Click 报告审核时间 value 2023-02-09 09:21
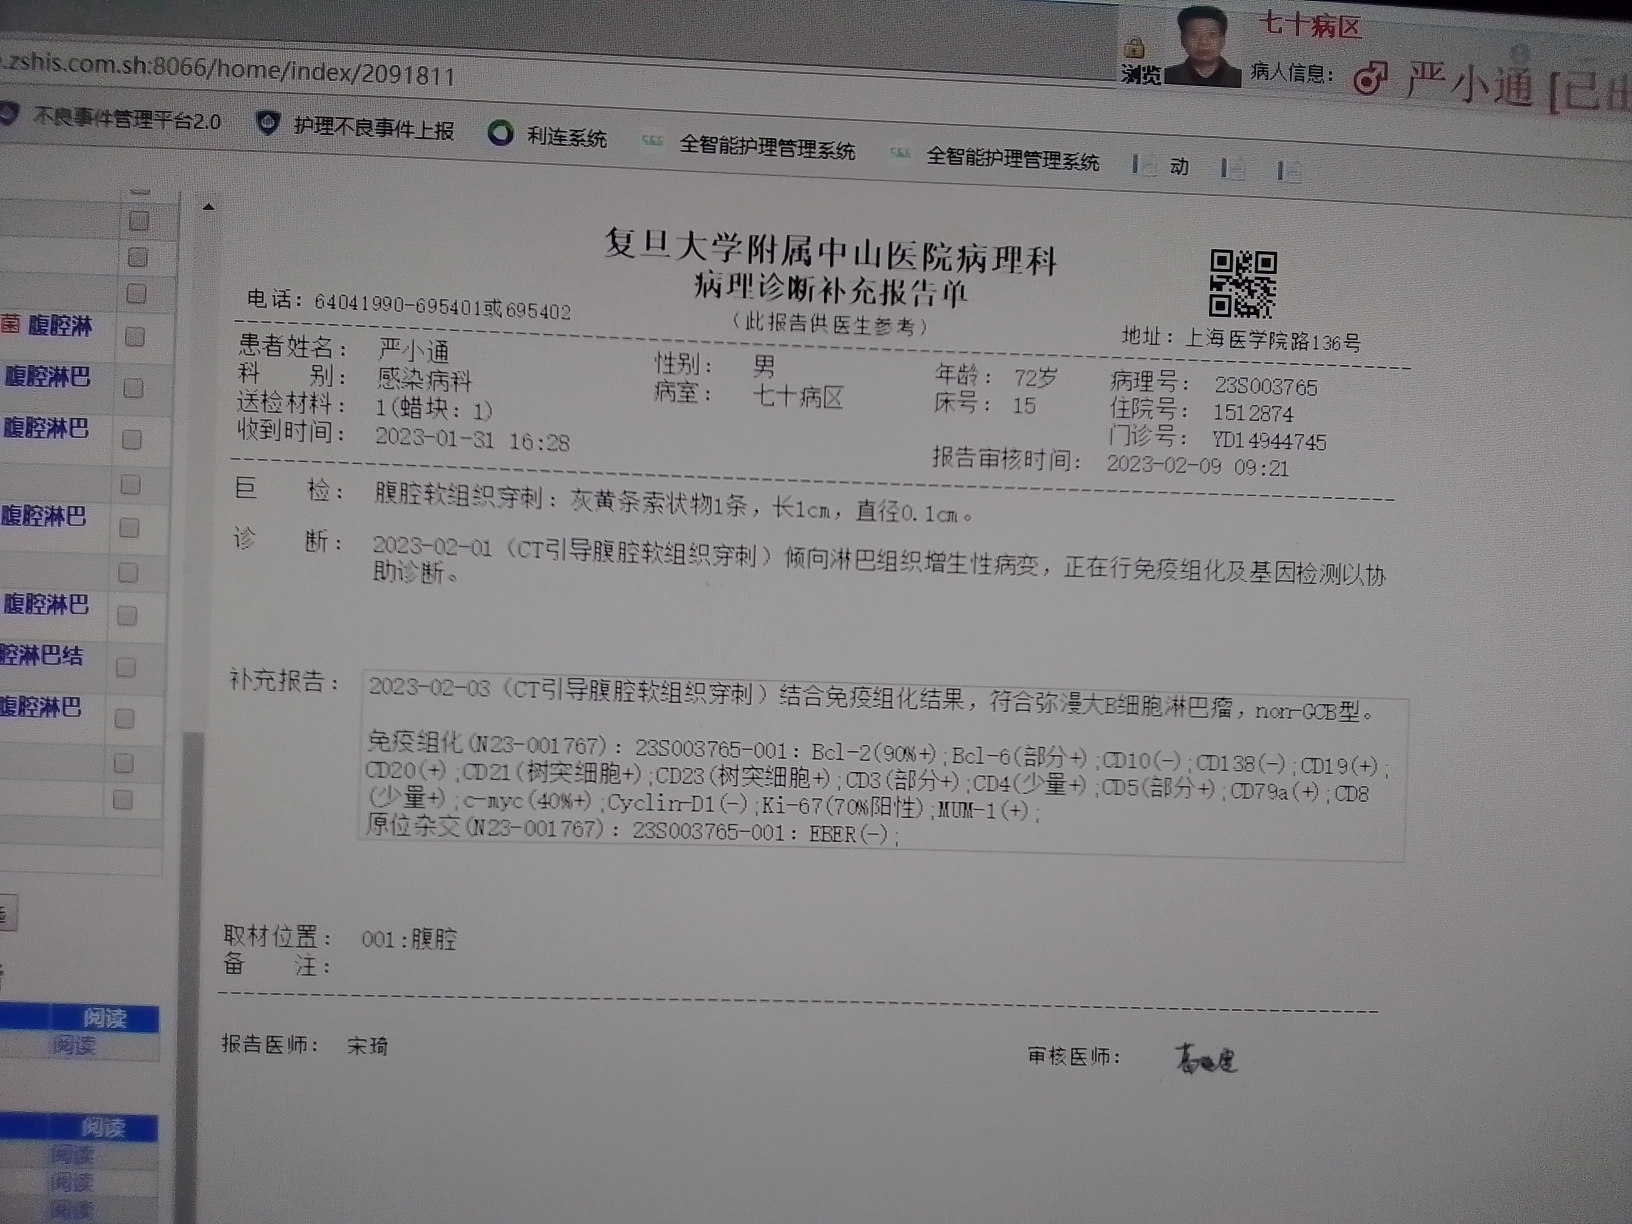The width and height of the screenshot is (1632, 1224). tap(1197, 466)
